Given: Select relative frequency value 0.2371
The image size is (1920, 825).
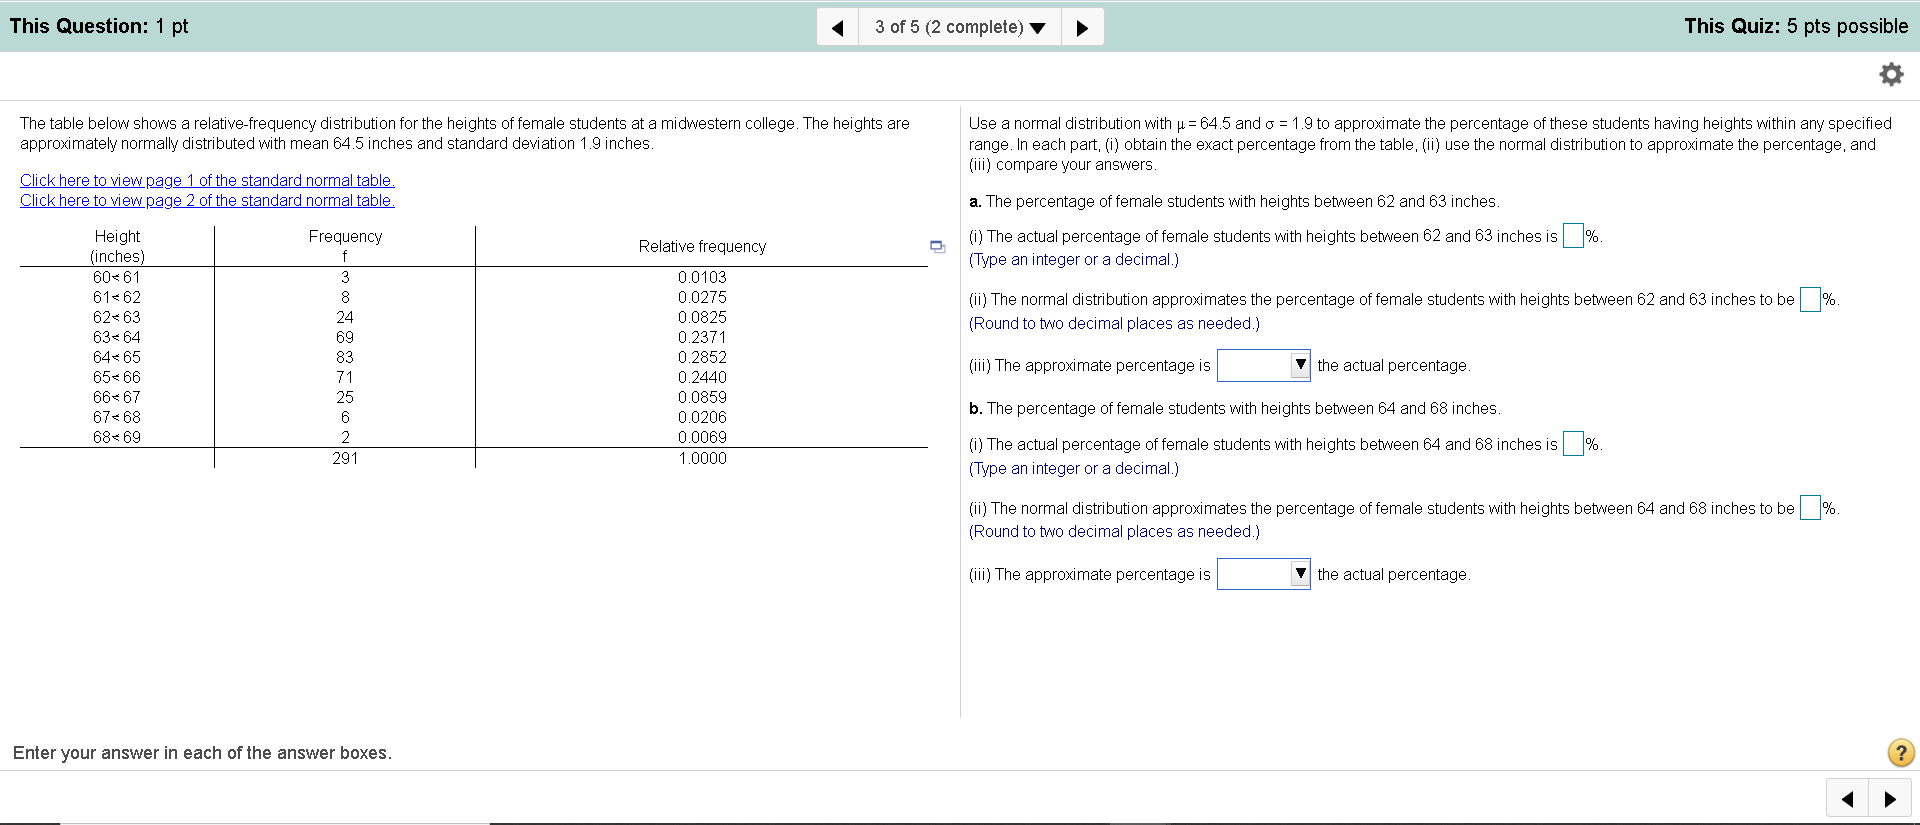Looking at the screenshot, I should click(x=702, y=337).
